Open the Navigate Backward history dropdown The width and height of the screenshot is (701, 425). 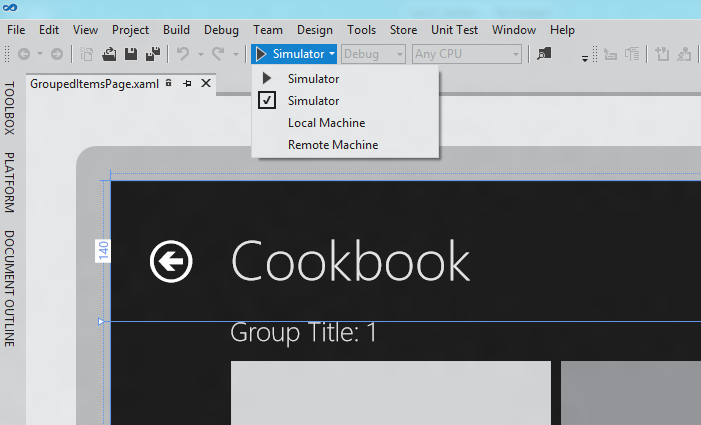click(x=40, y=54)
